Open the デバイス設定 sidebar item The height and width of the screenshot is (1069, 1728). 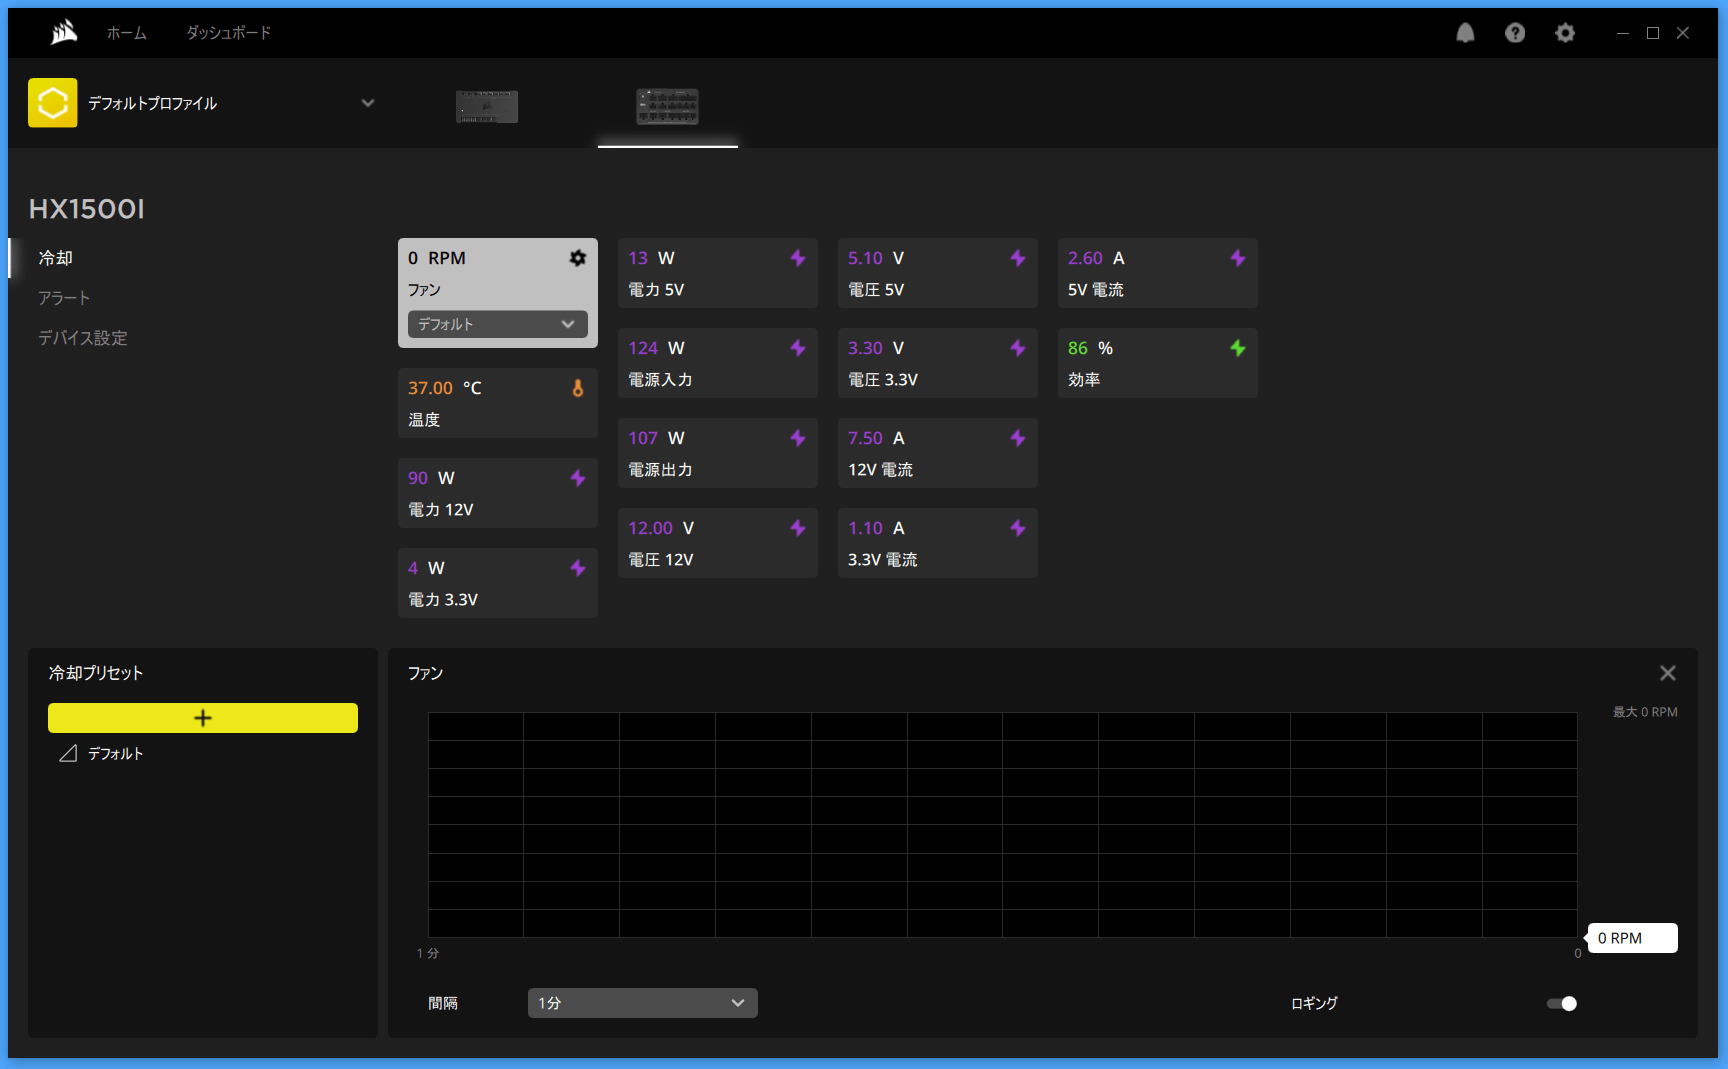83,338
